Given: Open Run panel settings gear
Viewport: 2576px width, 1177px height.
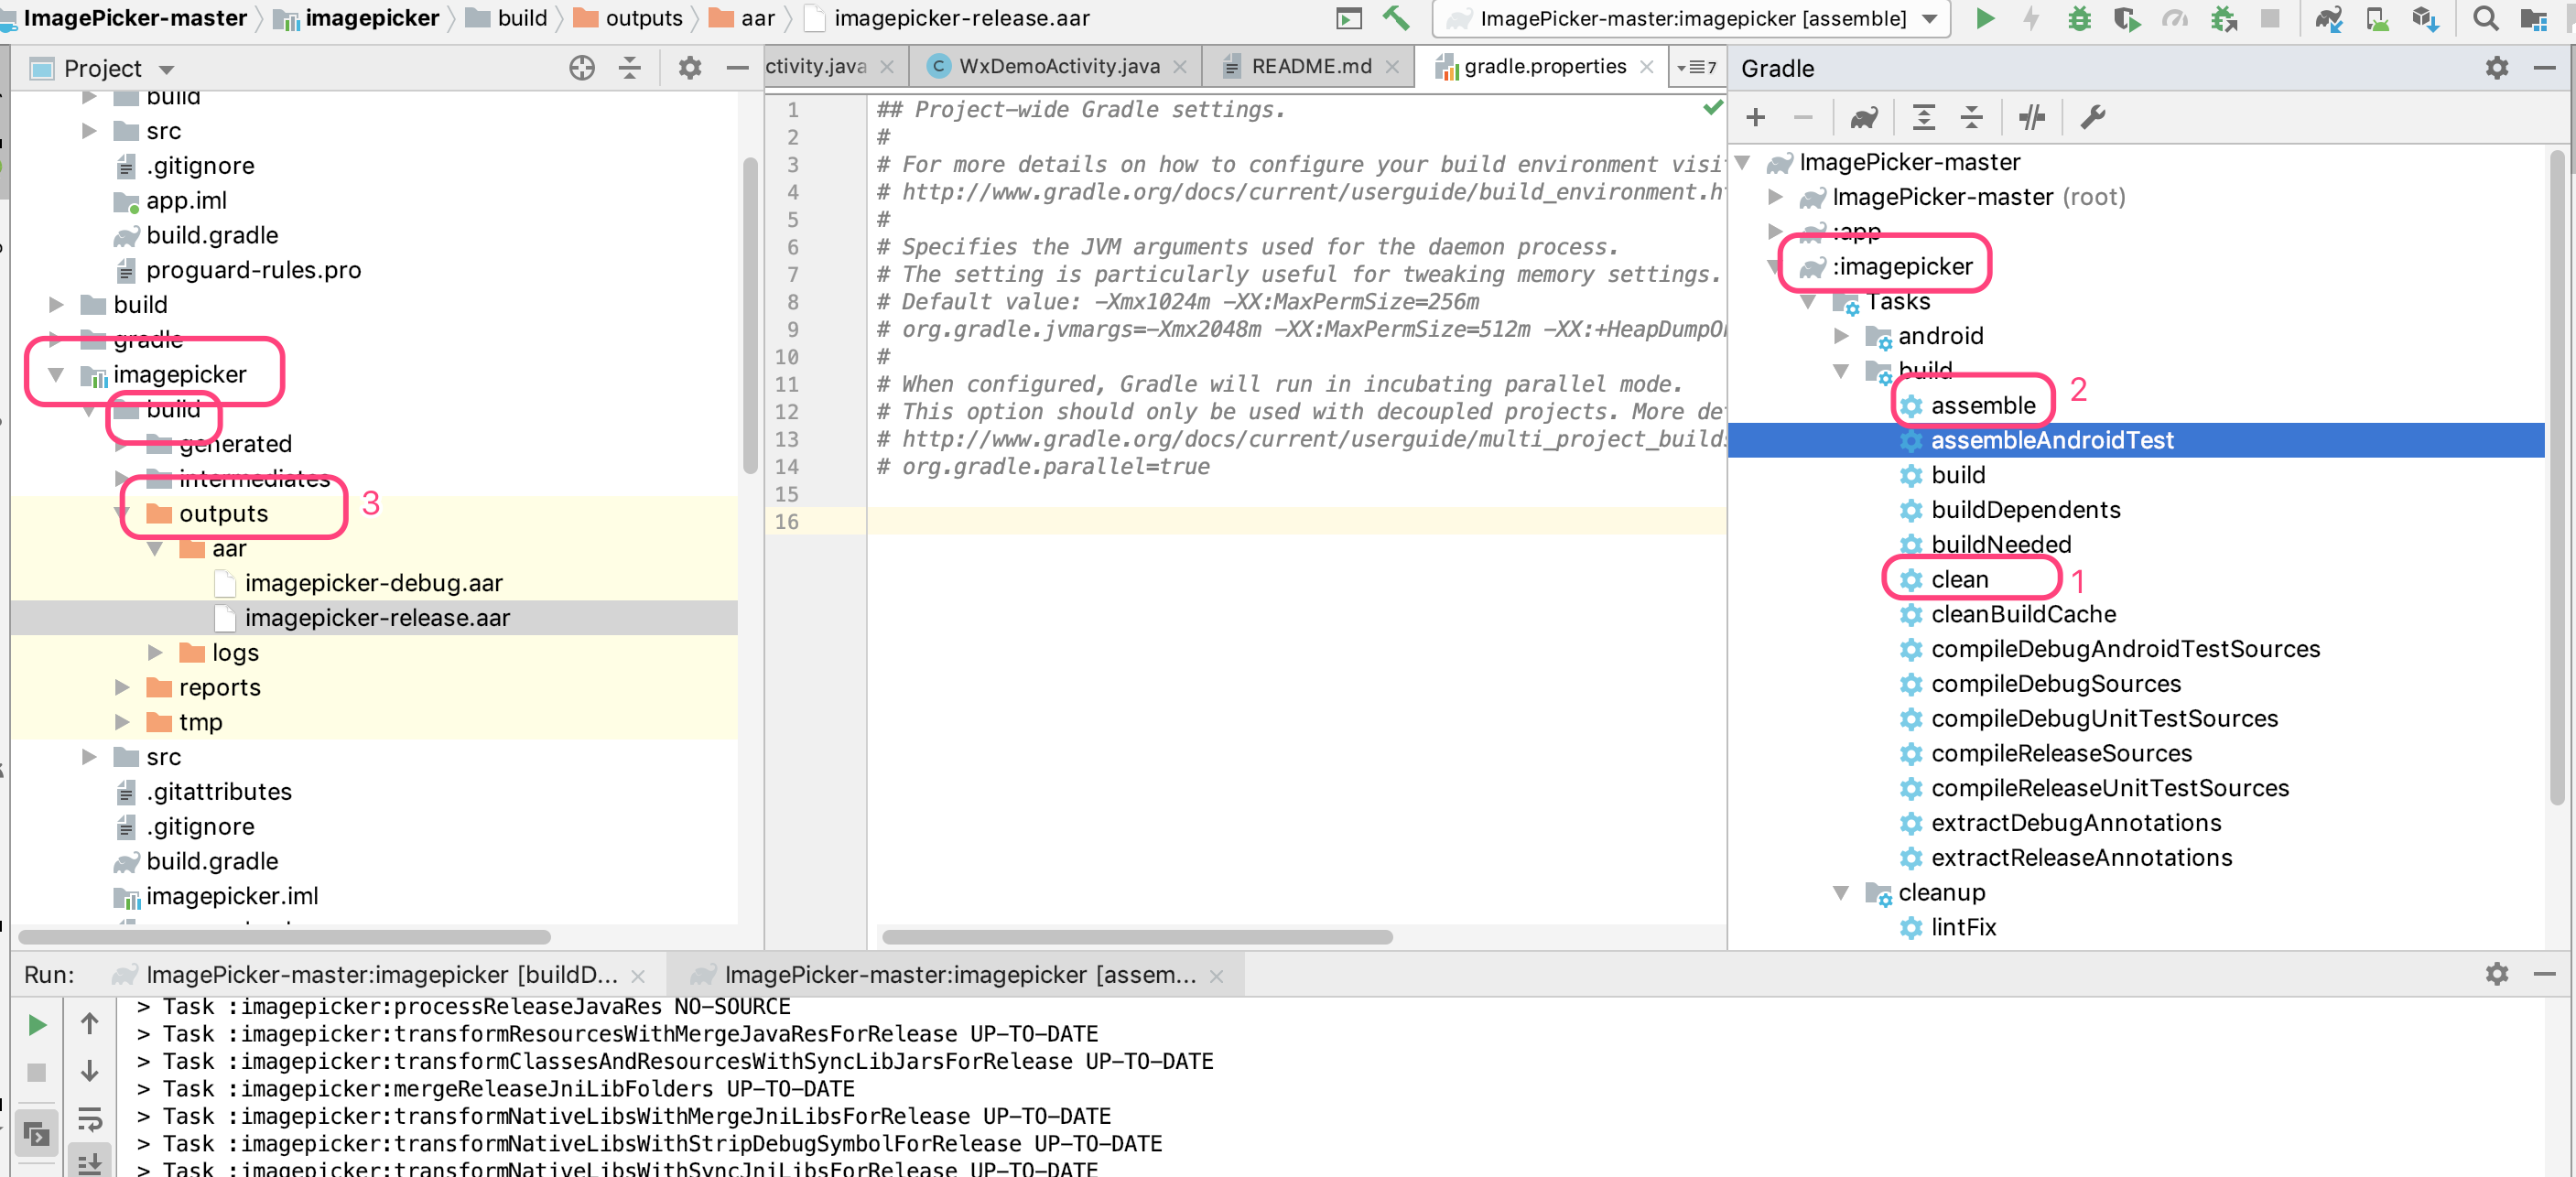Looking at the screenshot, I should tap(2497, 974).
